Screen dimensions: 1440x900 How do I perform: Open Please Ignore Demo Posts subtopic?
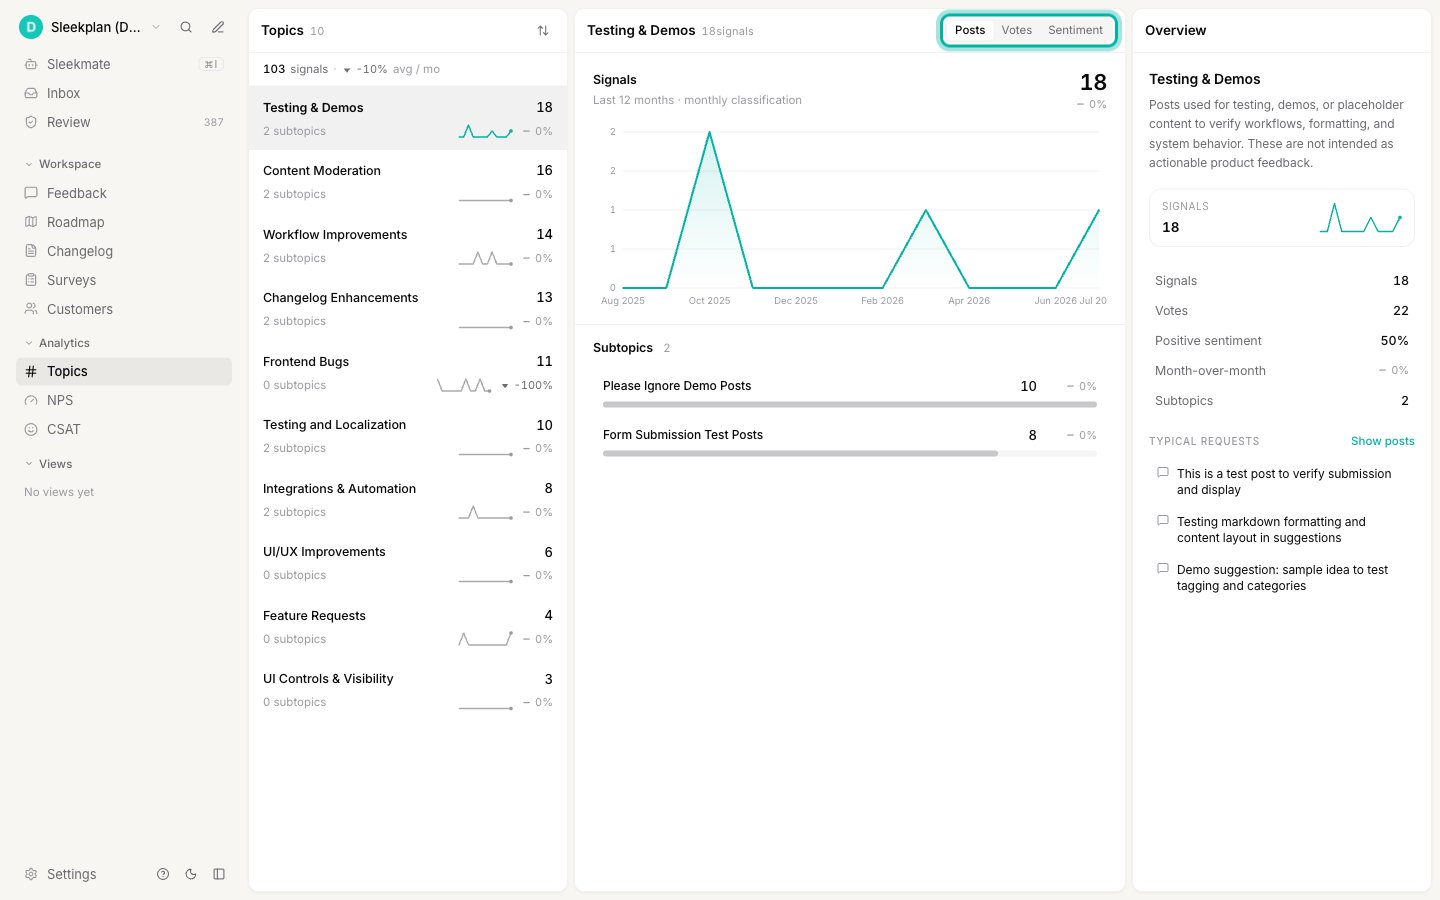point(850,391)
